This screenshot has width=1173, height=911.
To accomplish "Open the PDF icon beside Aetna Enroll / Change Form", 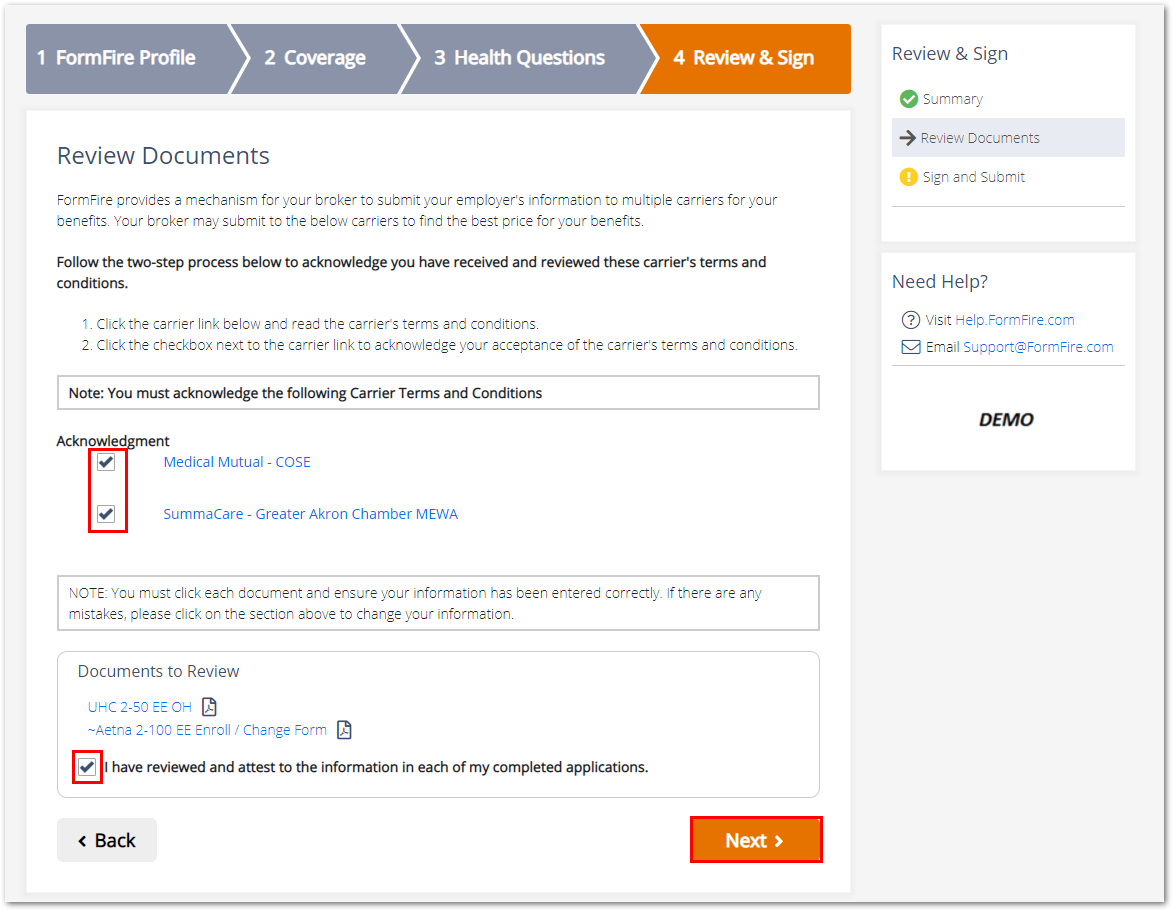I will click(344, 730).
